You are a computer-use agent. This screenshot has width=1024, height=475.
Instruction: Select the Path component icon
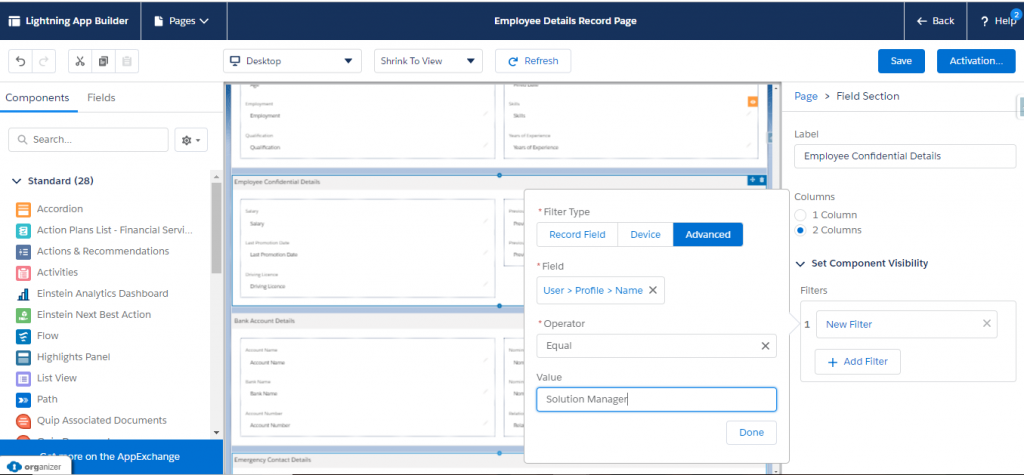click(24, 399)
